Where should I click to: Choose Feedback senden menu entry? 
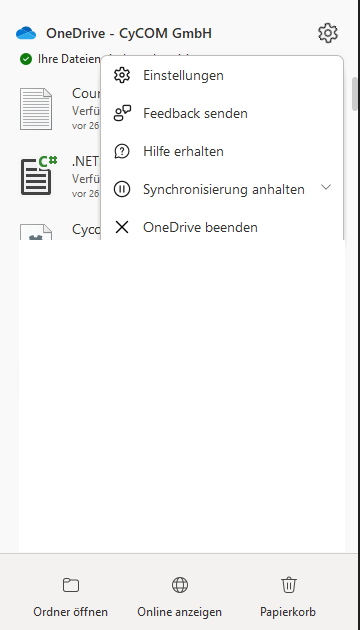(x=222, y=113)
